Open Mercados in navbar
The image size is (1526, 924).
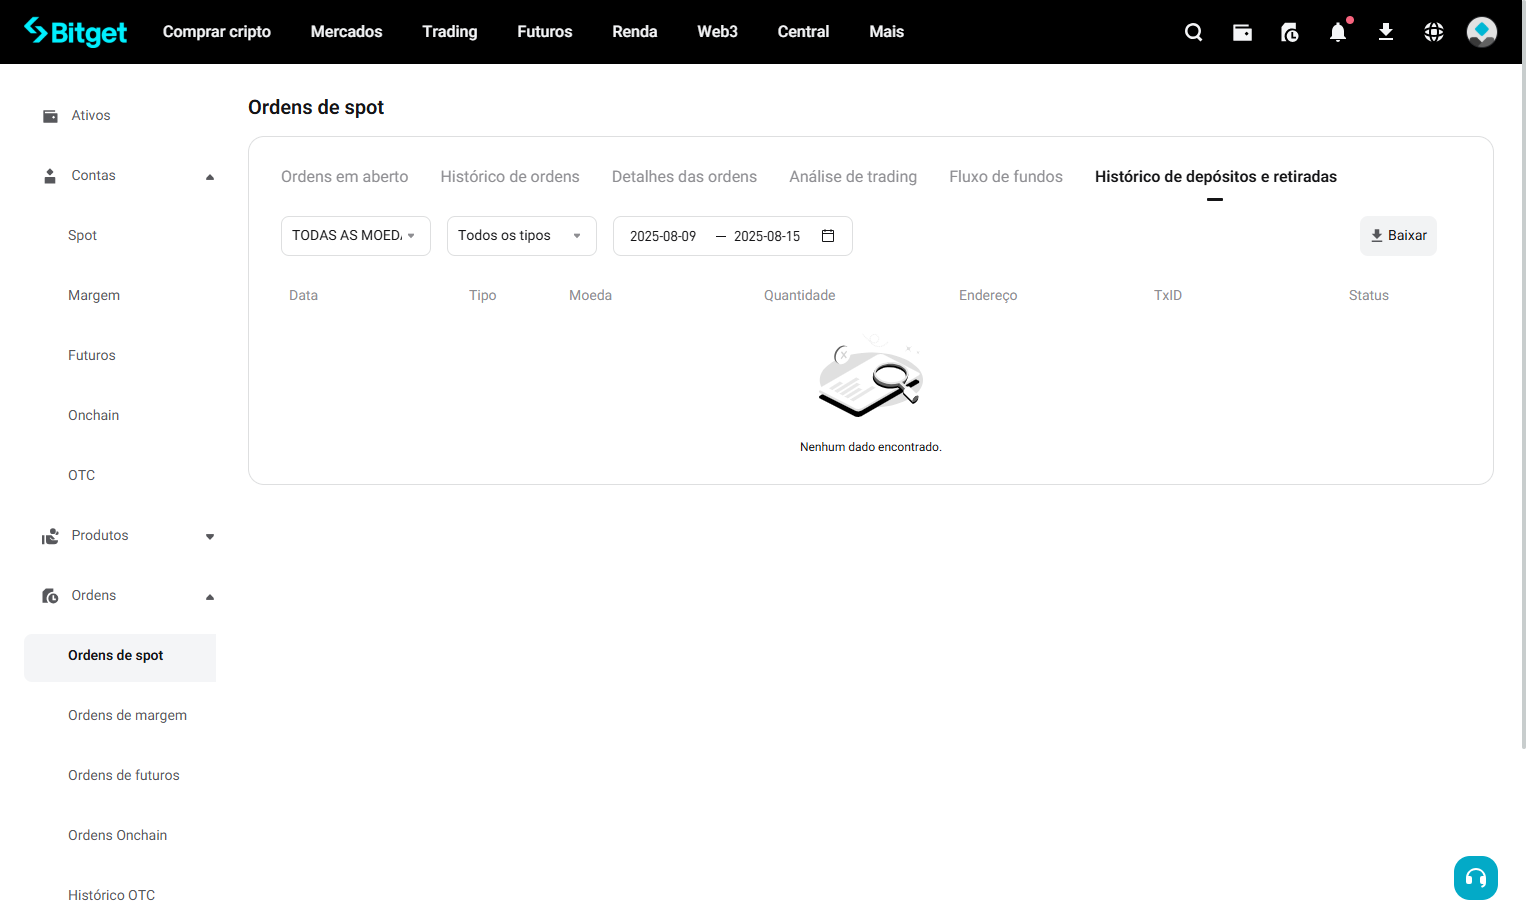(346, 32)
